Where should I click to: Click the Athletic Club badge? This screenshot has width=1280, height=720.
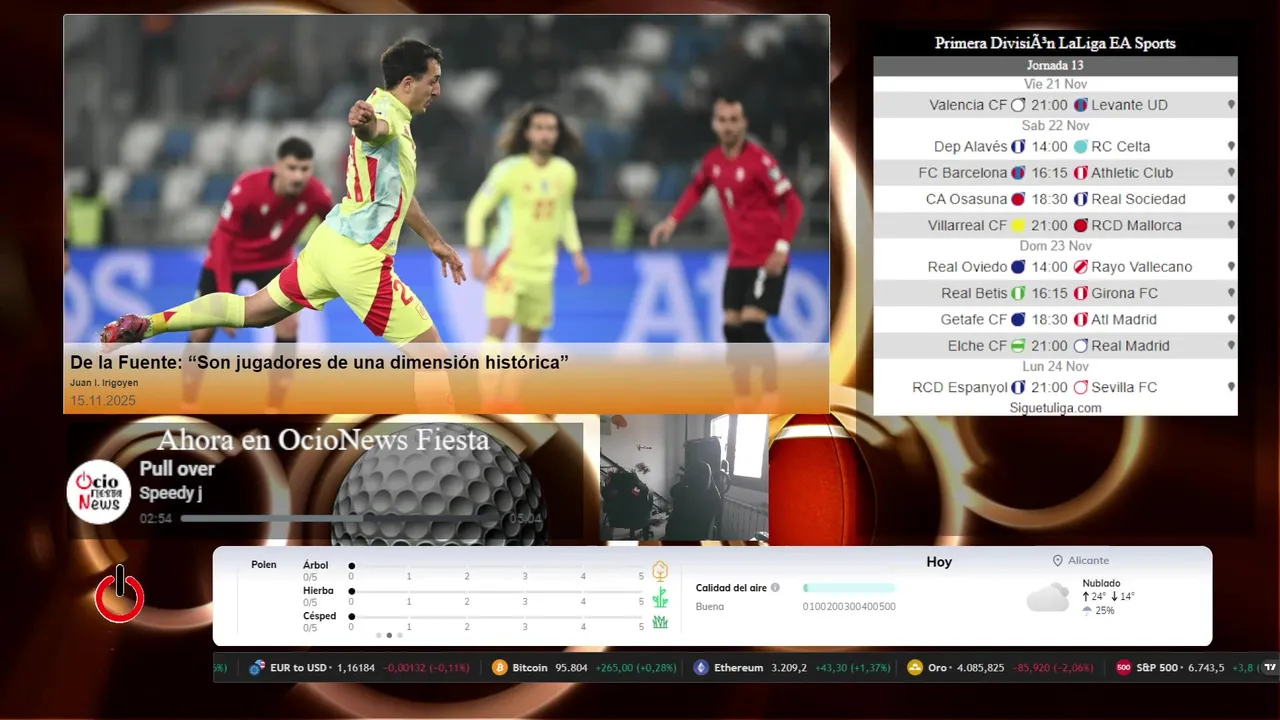point(1080,173)
